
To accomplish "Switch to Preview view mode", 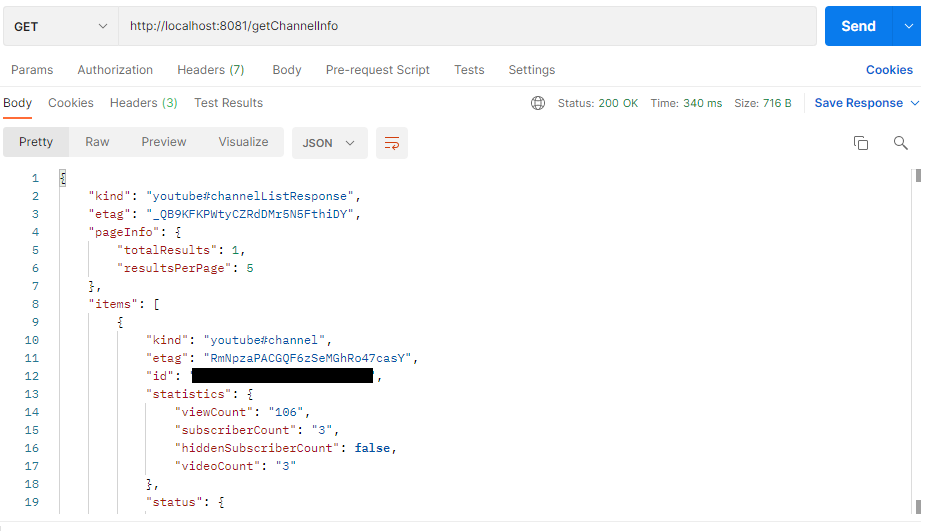I will click(x=164, y=142).
